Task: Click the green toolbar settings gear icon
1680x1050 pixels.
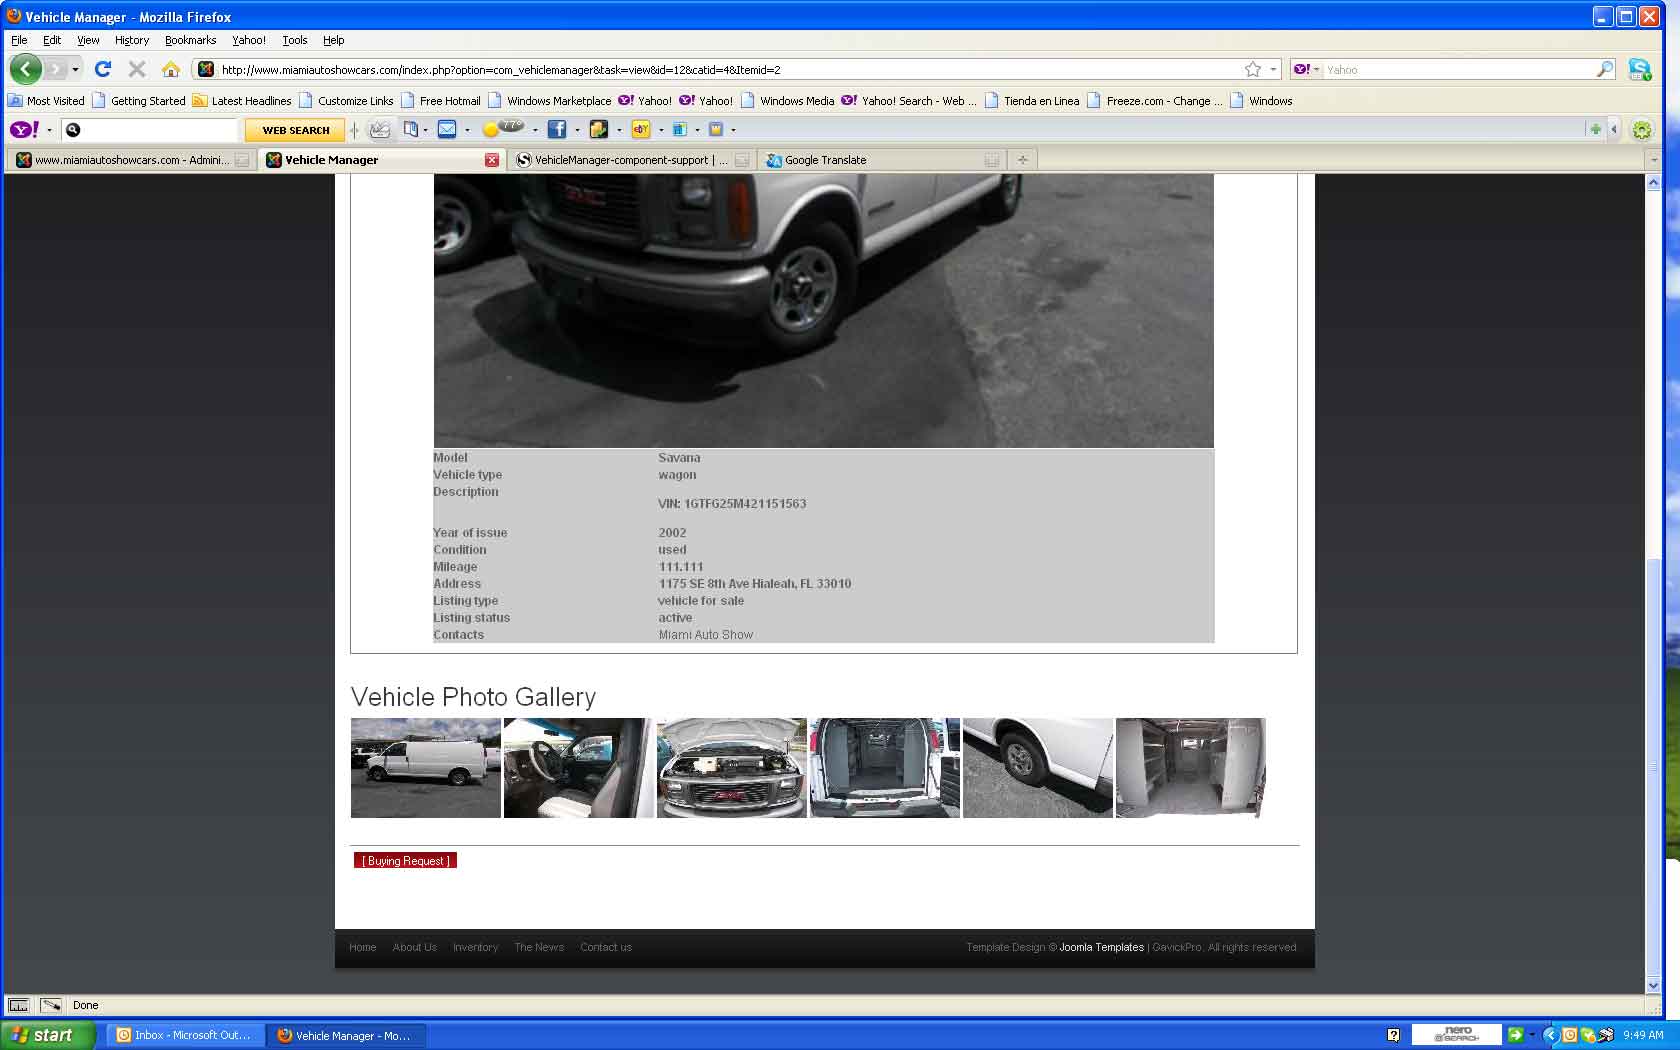Action: tap(1641, 129)
